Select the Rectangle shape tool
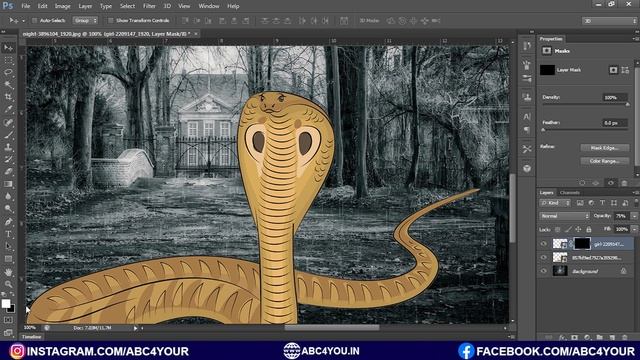 pos(8,259)
